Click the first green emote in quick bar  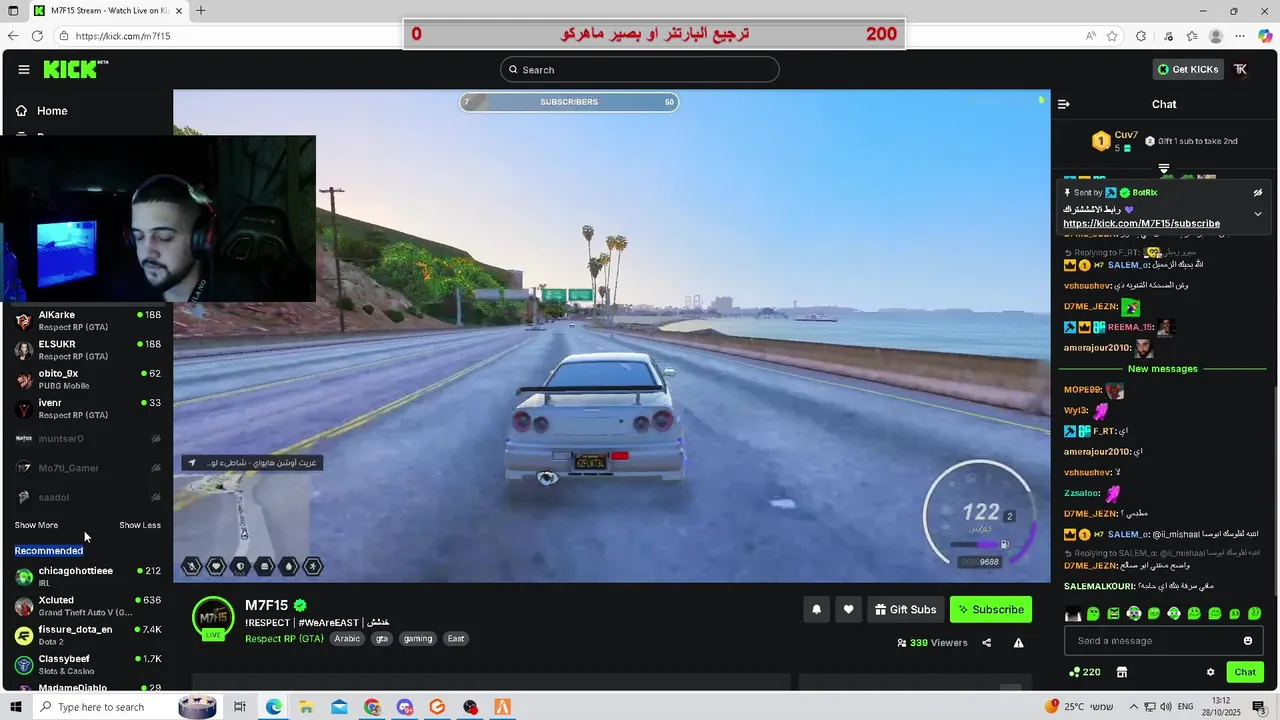[x=1093, y=614]
